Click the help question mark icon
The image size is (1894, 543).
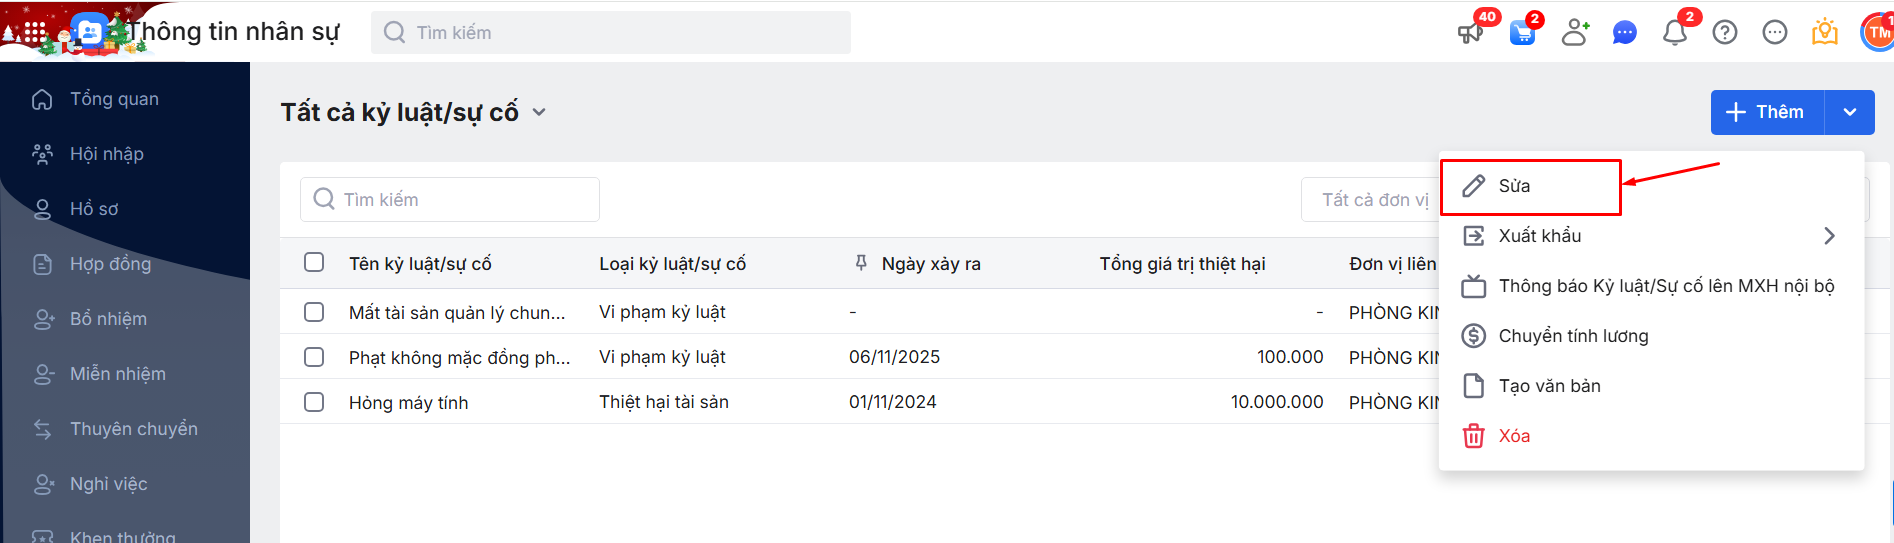click(1725, 33)
